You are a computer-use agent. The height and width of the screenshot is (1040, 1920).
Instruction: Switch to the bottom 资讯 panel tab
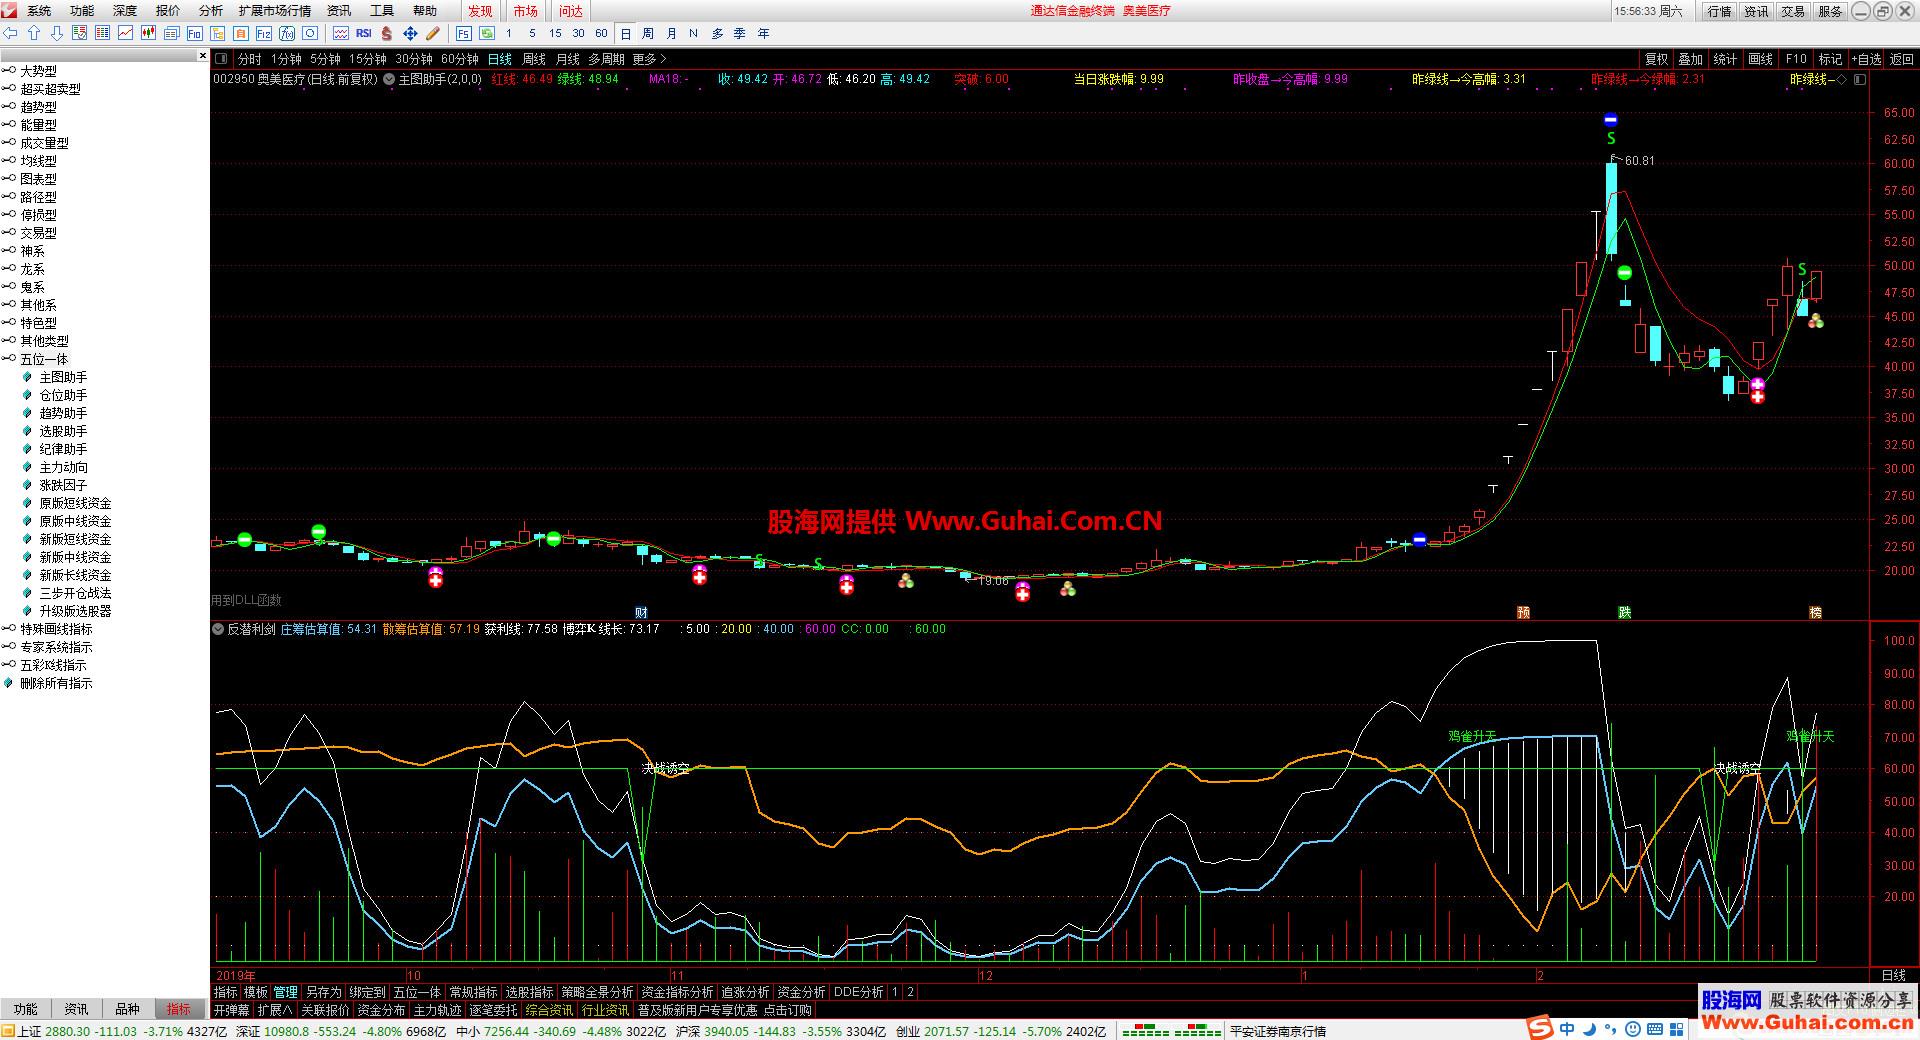click(x=77, y=1009)
